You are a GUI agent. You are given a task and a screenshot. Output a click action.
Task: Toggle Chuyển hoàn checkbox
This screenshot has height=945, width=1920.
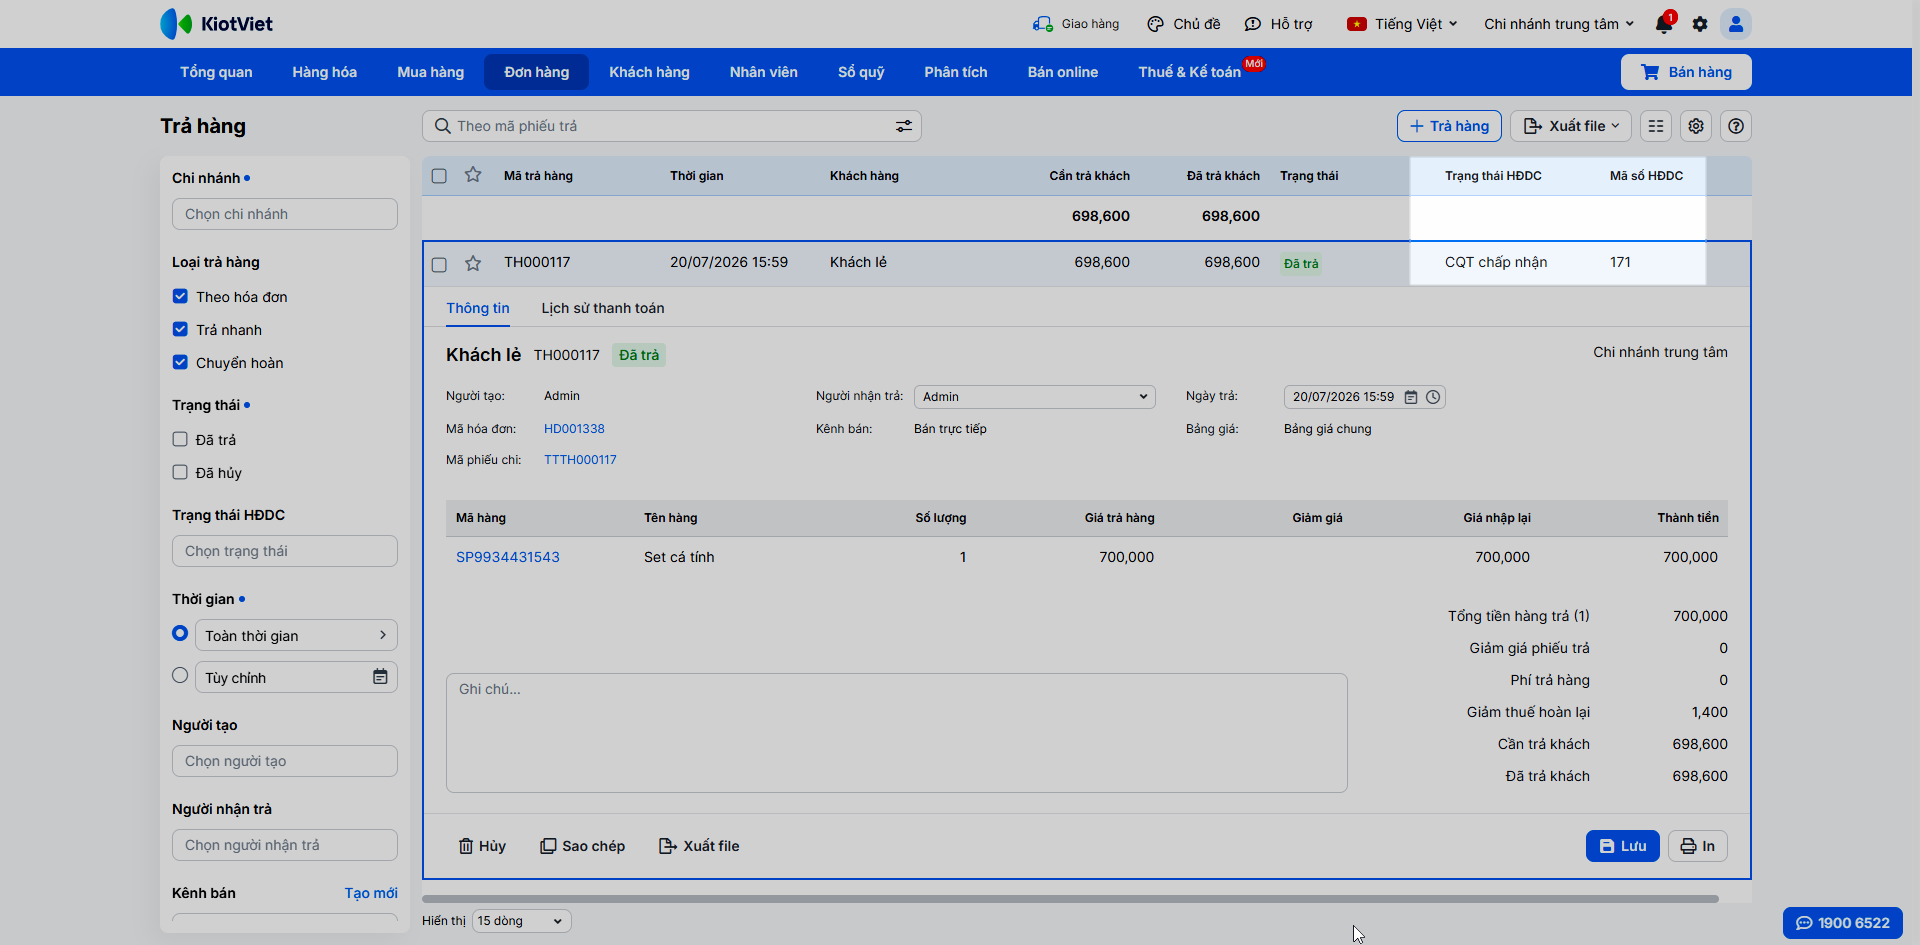[180, 362]
